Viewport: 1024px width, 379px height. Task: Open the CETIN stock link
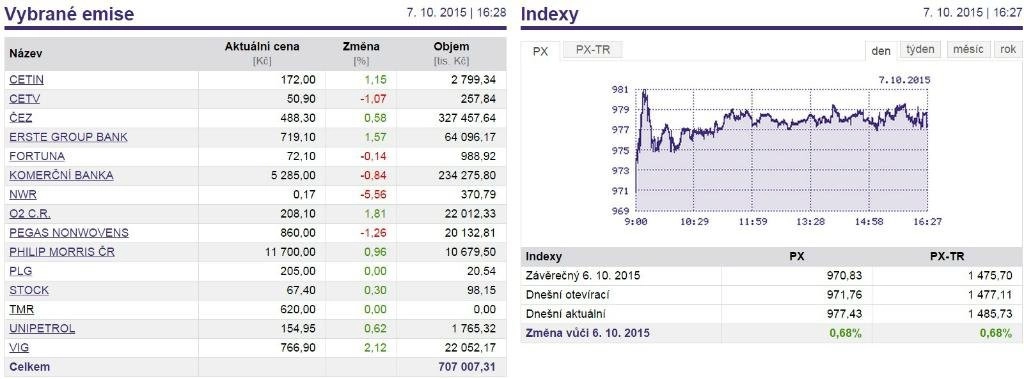pos(26,80)
